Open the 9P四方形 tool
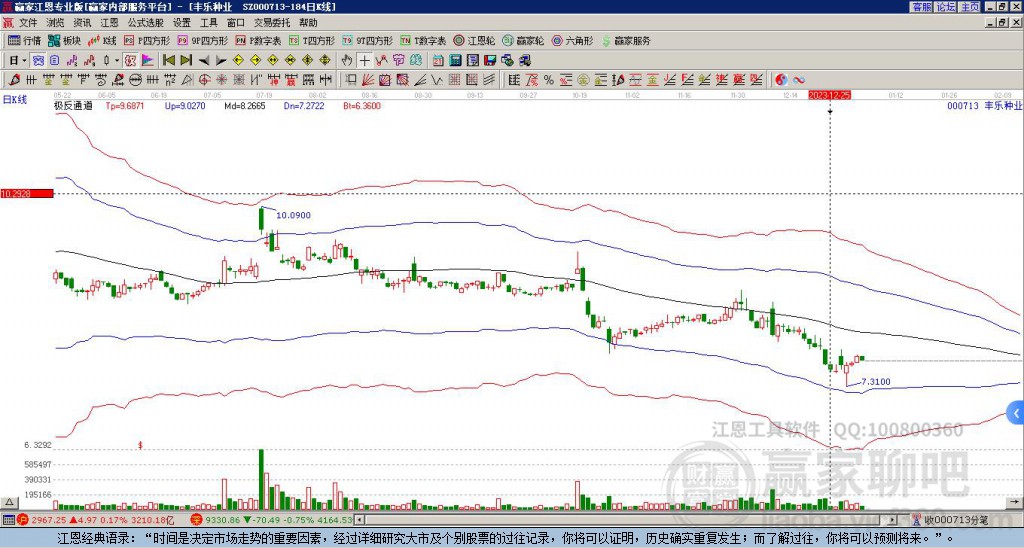 coord(202,40)
